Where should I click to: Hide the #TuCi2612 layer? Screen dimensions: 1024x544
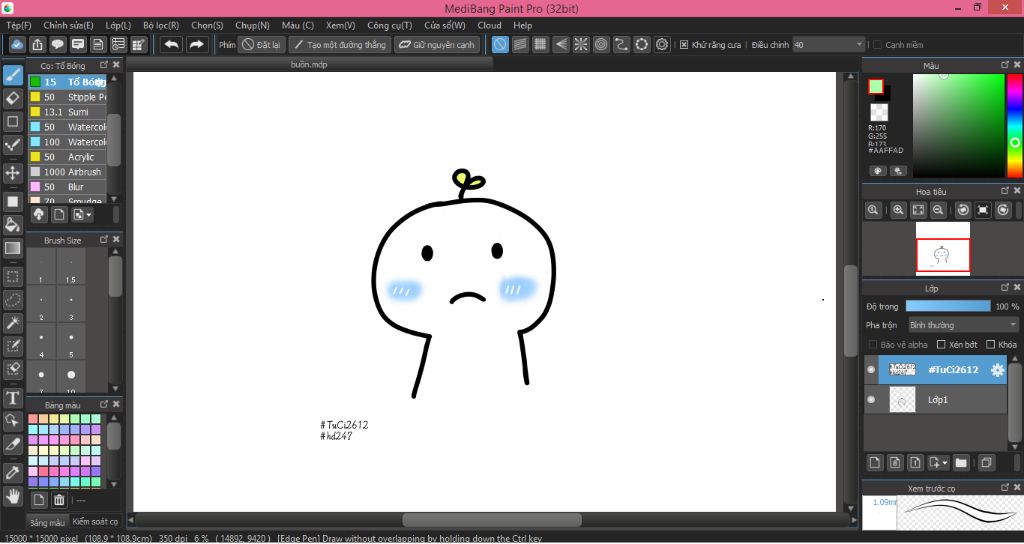(x=871, y=370)
